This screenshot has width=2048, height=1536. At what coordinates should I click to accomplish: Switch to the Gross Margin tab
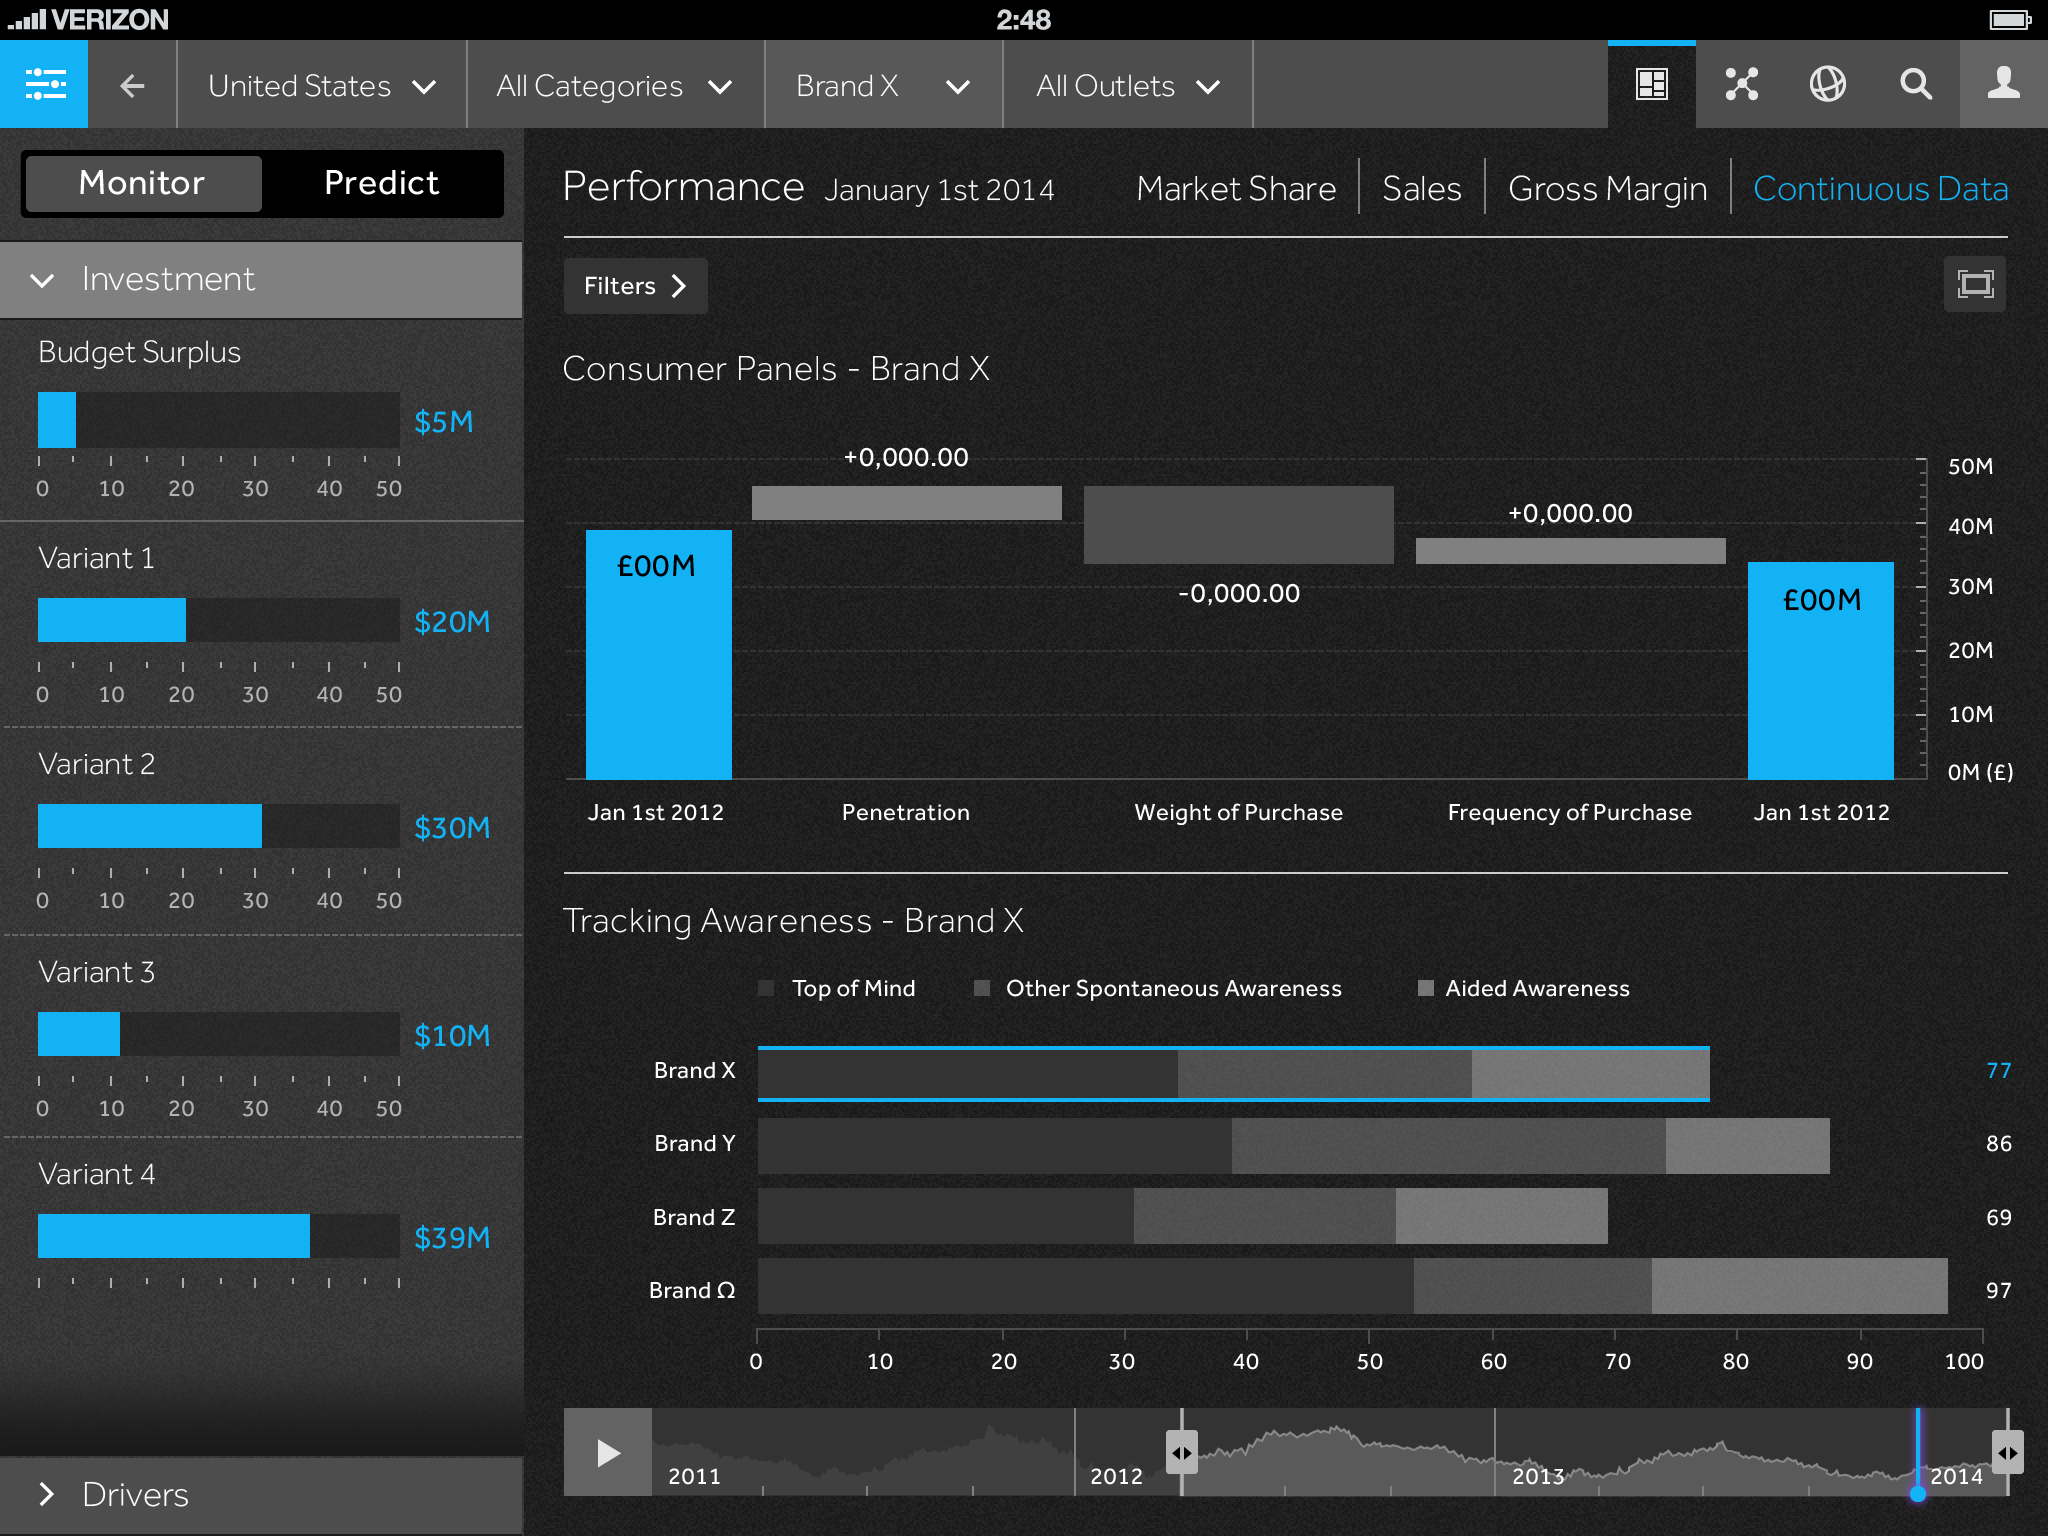(x=1607, y=189)
